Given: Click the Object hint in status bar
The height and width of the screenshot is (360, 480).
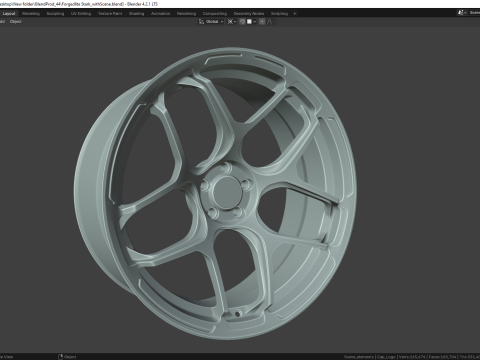Looking at the screenshot, I should (67, 357).
